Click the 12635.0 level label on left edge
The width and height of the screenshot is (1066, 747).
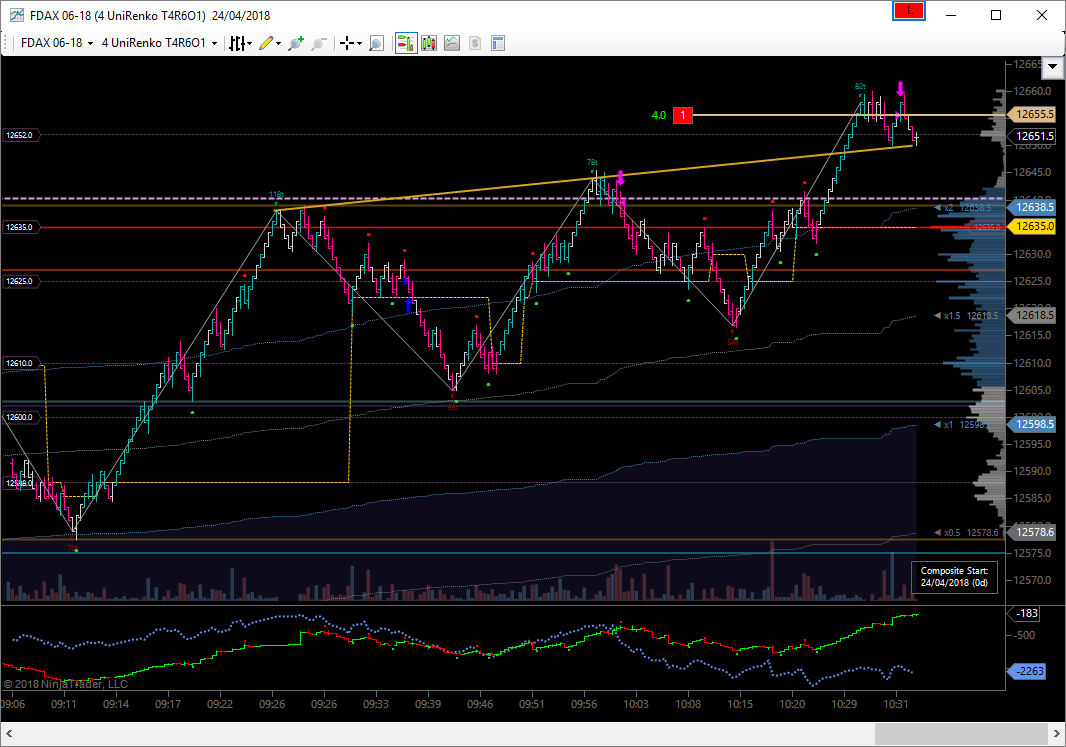(20, 227)
